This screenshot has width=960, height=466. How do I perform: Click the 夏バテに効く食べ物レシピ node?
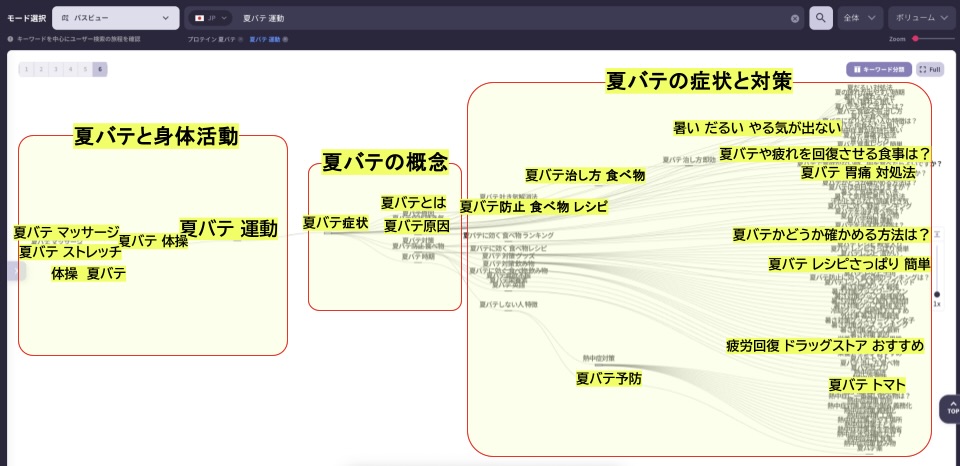(x=508, y=248)
